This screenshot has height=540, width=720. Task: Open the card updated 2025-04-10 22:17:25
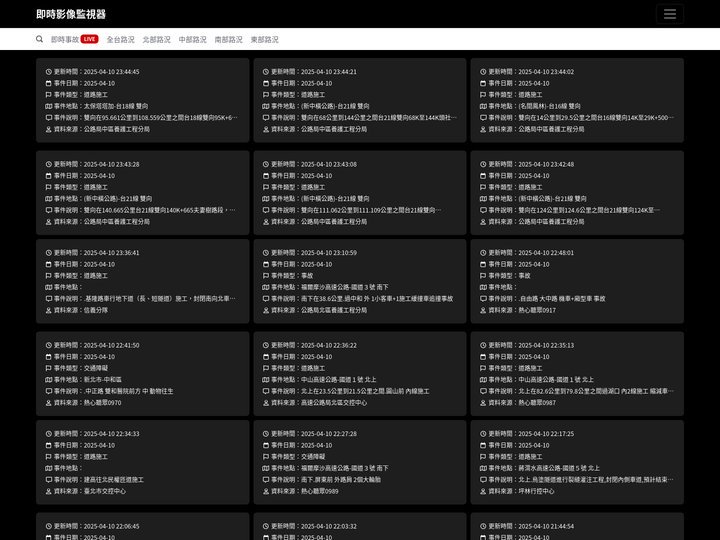(x=577, y=462)
